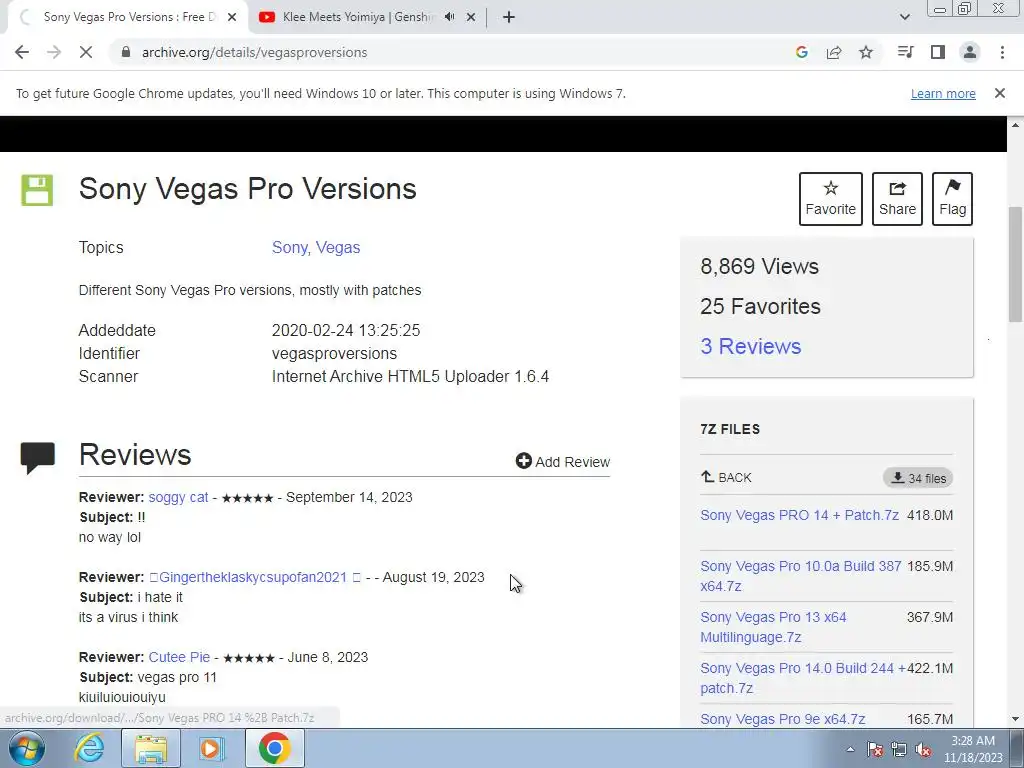This screenshot has width=1024, height=768.
Task: Select the Sony Vegas Pro Versions tab
Action: coord(128,17)
